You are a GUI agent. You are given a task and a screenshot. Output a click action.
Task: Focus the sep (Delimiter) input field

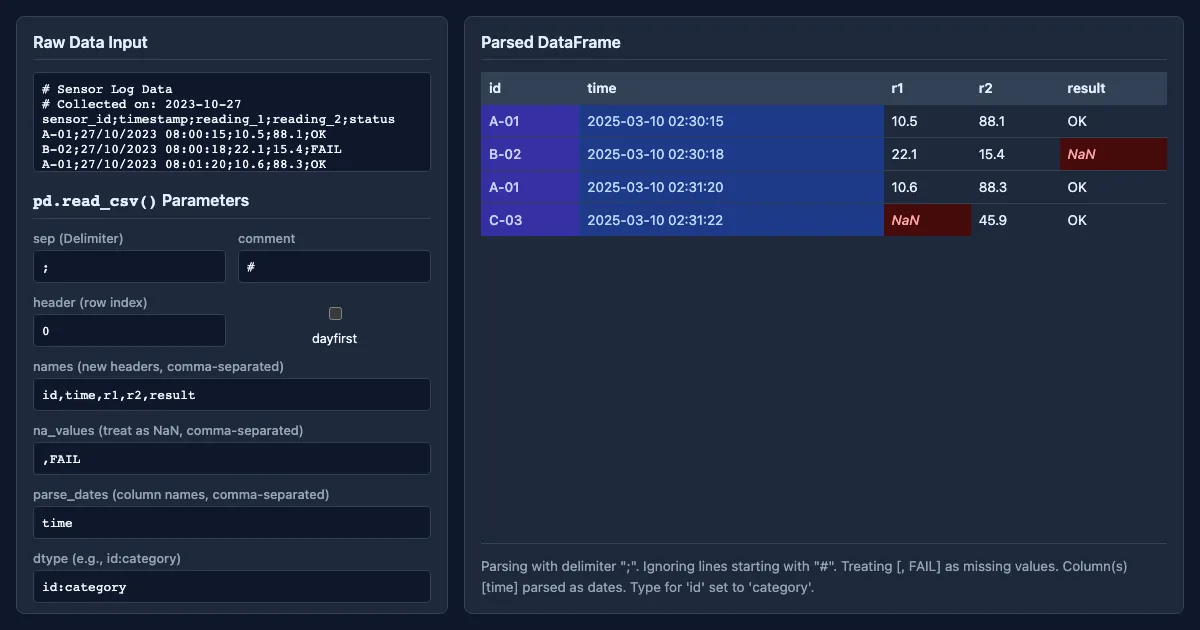[129, 267]
